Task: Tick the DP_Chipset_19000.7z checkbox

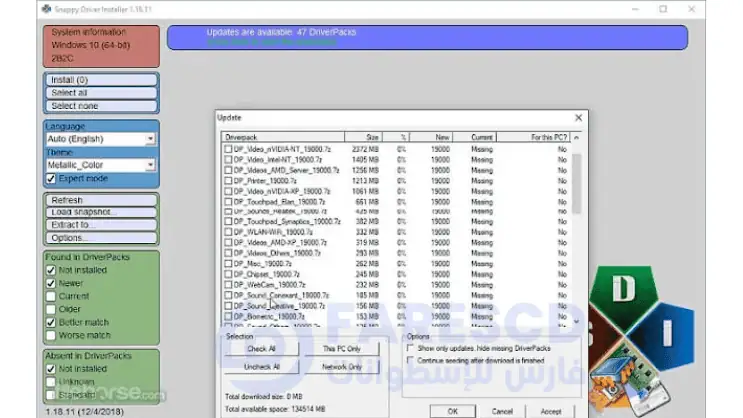Action: click(228, 274)
